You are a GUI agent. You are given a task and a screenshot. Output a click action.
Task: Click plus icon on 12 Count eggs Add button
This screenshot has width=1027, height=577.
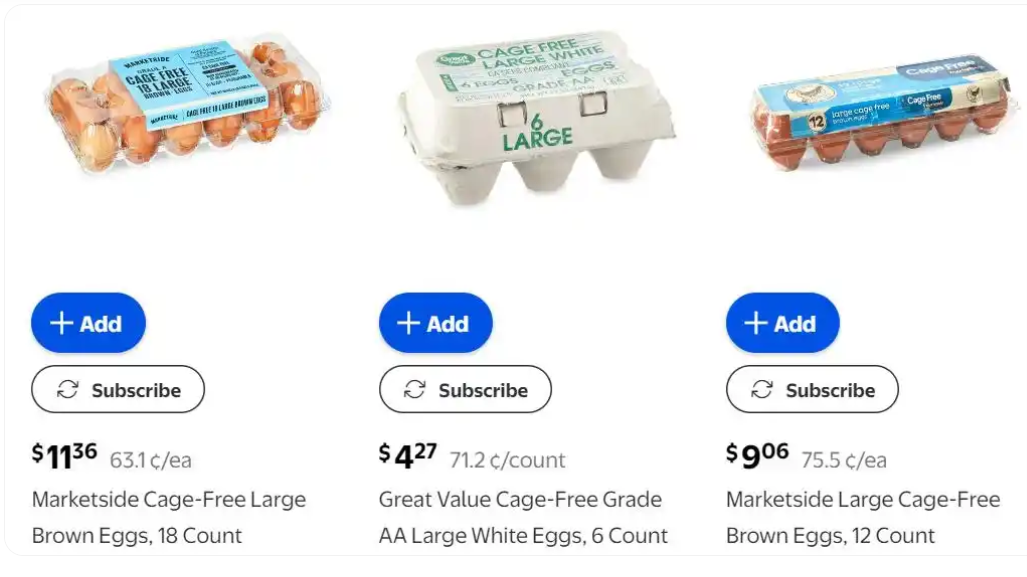coord(755,323)
